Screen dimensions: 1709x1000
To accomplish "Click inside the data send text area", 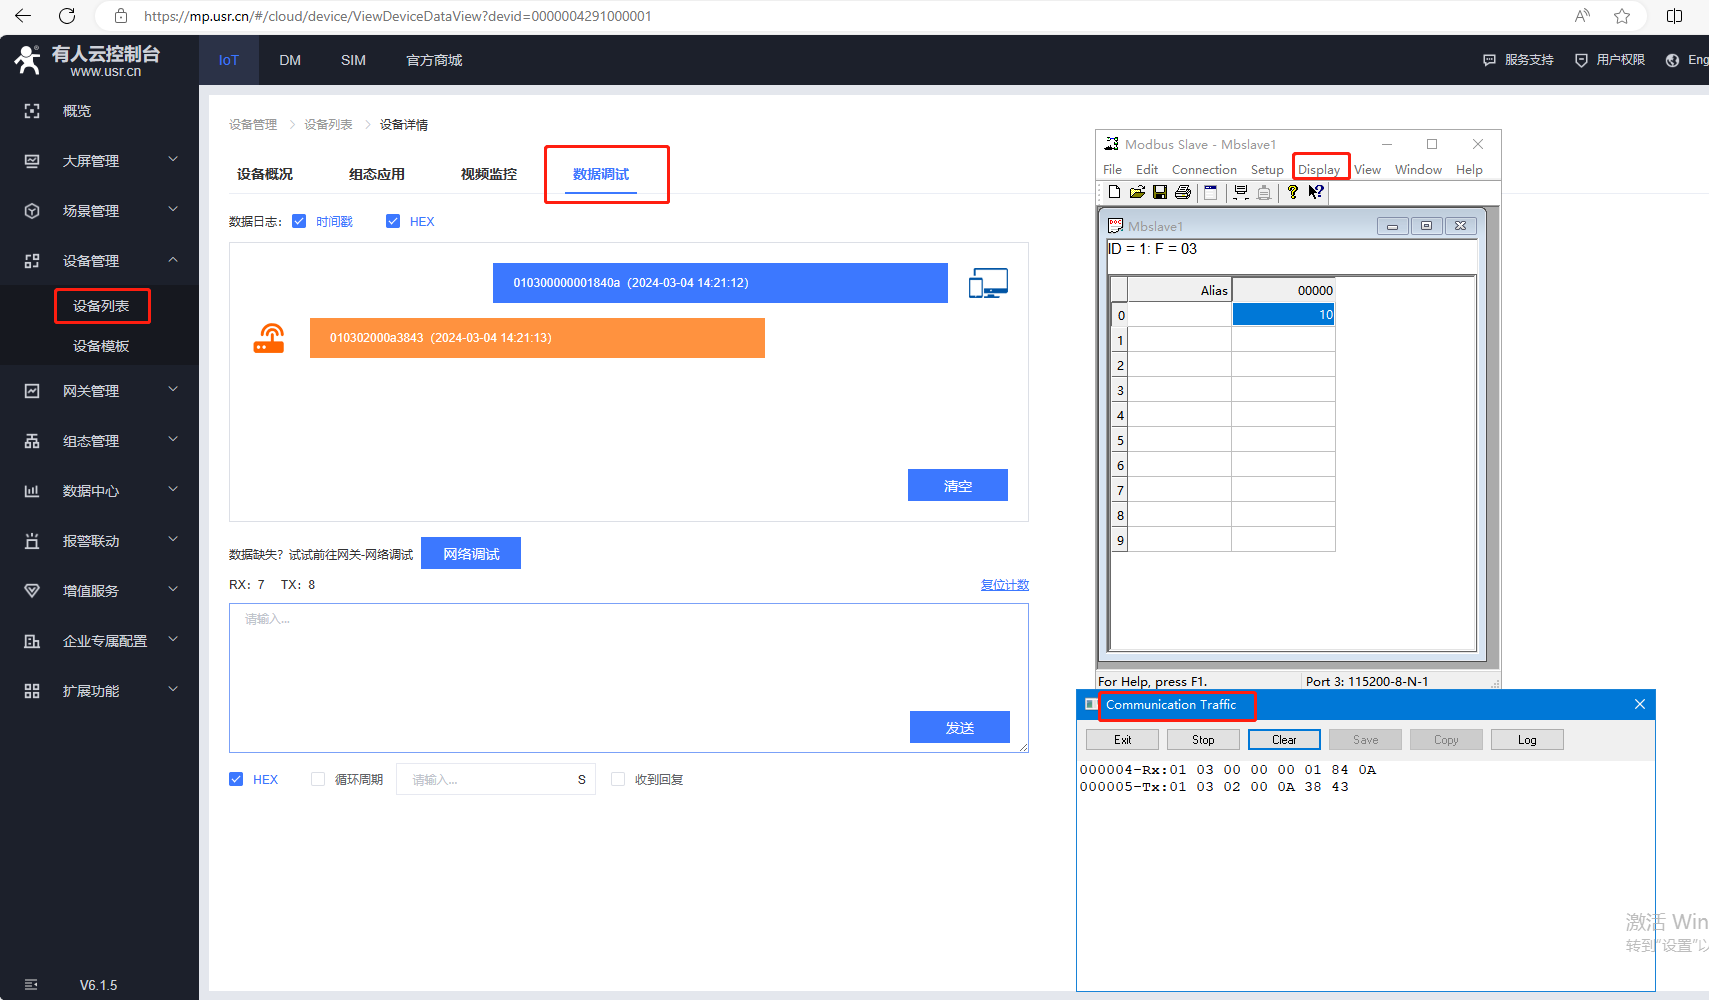I will click(x=629, y=677).
